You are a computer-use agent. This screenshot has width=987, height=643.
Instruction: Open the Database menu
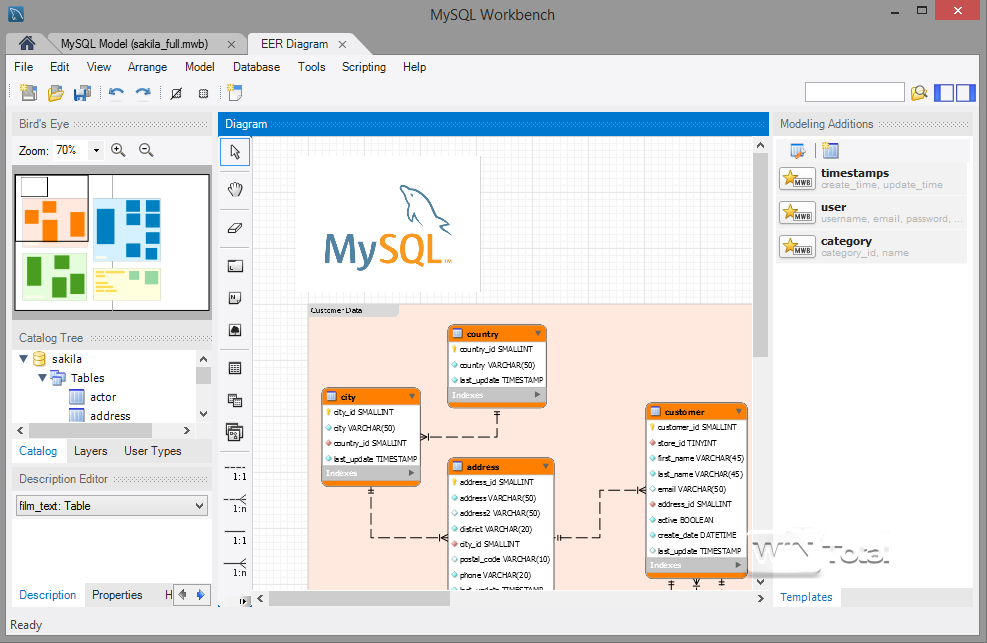(256, 67)
